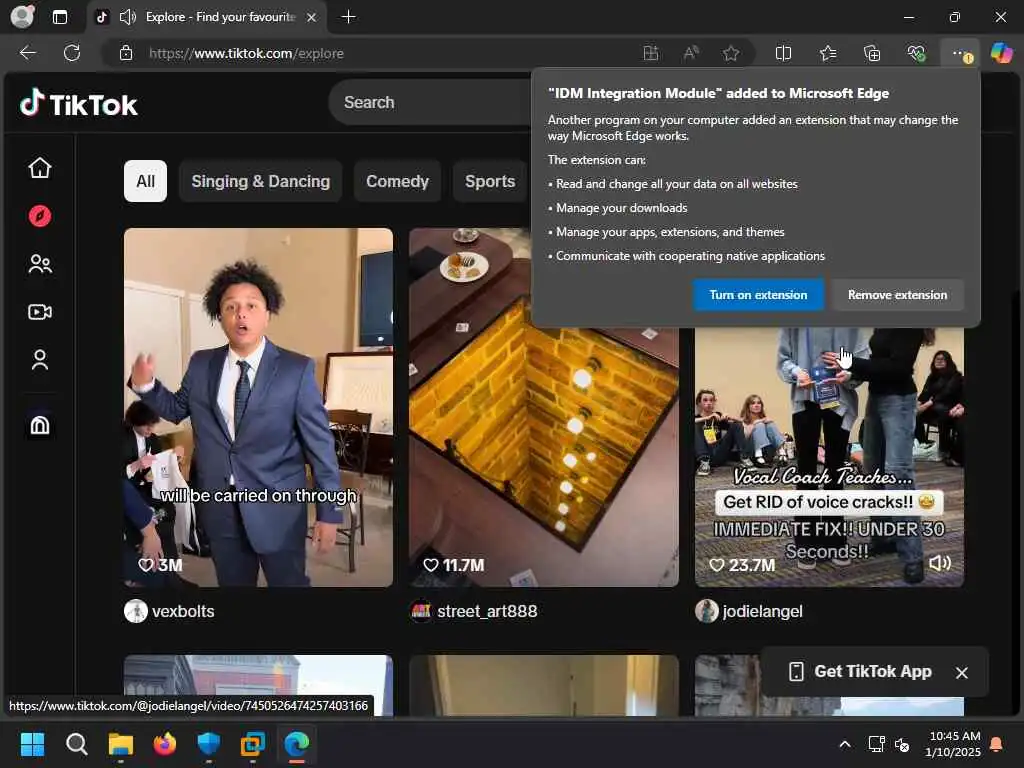Select the Sports category
The height and width of the screenshot is (768, 1024).
pyautogui.click(x=490, y=181)
